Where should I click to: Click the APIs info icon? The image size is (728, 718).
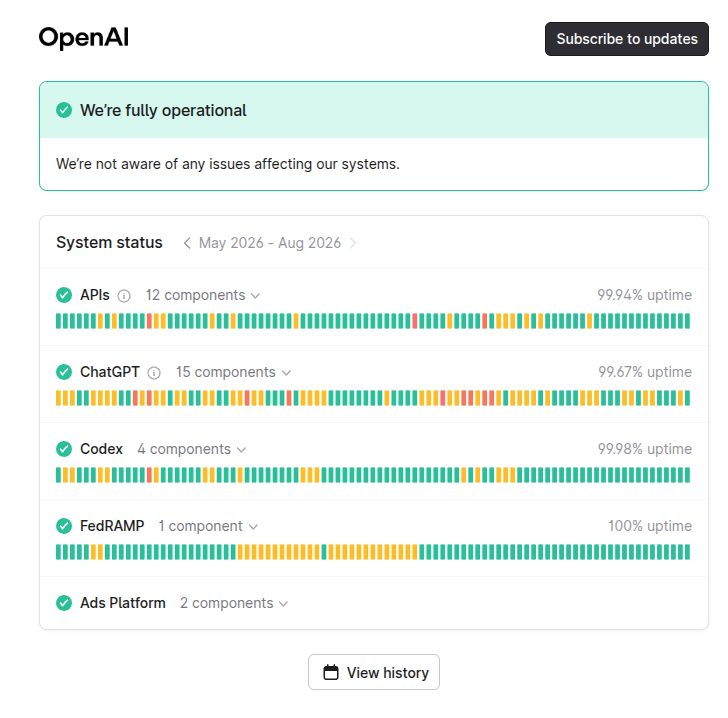124,296
